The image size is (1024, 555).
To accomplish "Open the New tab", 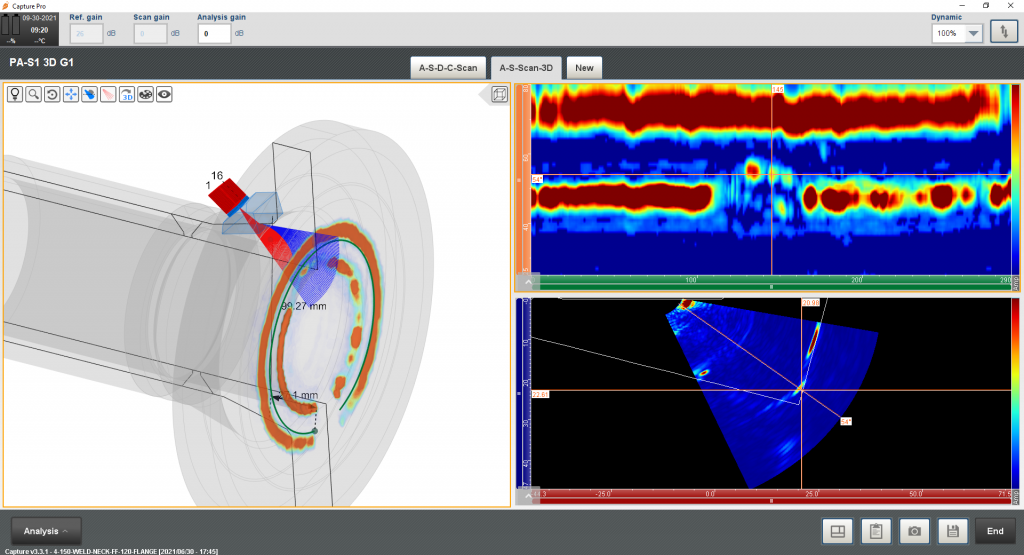I will point(584,68).
